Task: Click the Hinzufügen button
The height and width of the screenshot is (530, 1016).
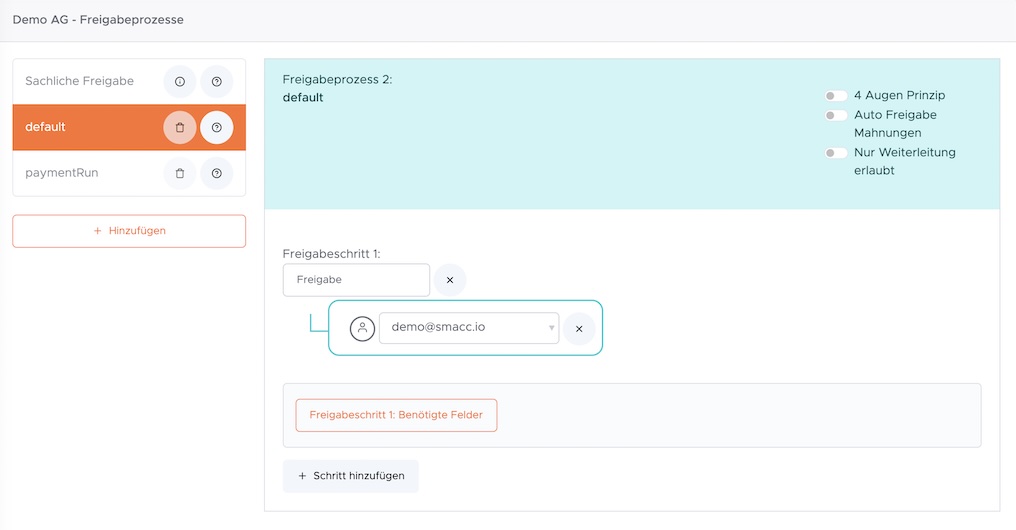Action: coord(129,231)
